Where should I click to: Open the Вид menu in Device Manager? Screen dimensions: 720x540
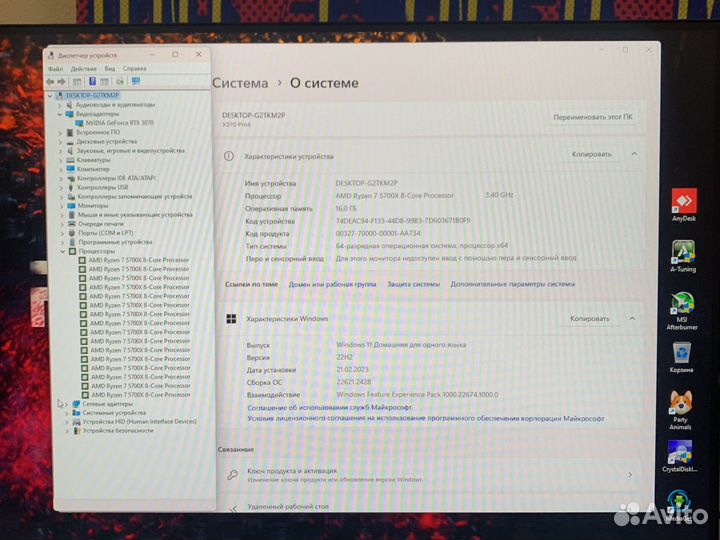click(110, 69)
